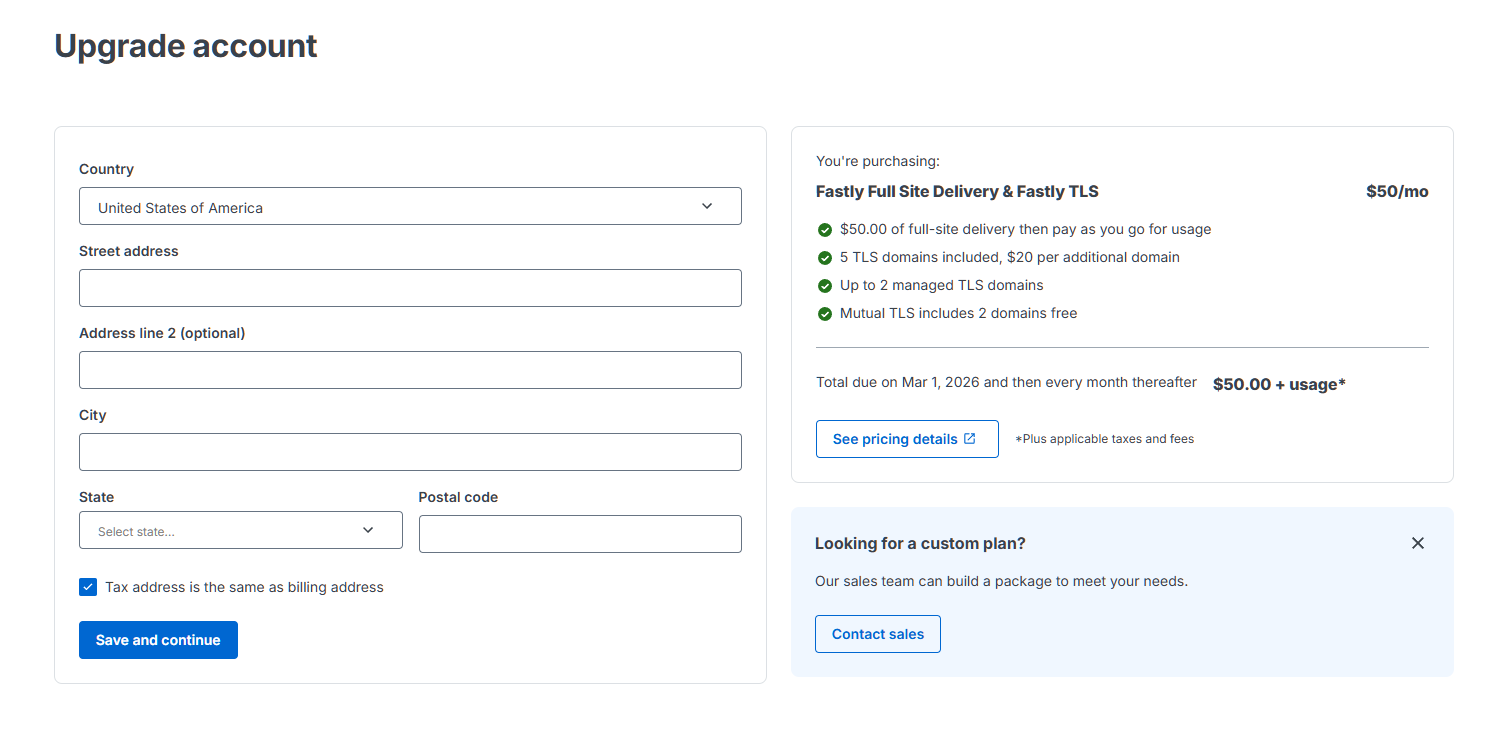Uncheck the tax address same as billing checkbox
Image resolution: width=1494 pixels, height=734 pixels.
tap(88, 587)
